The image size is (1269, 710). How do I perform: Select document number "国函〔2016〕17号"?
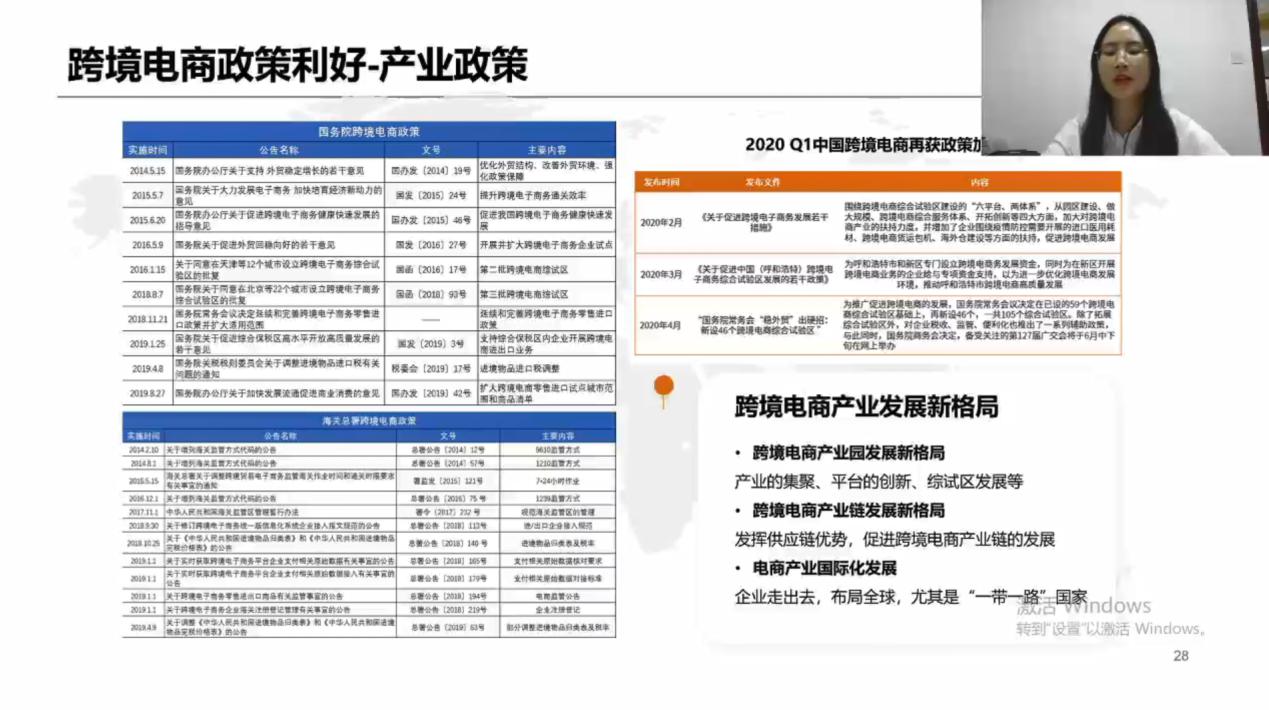[x=431, y=269]
